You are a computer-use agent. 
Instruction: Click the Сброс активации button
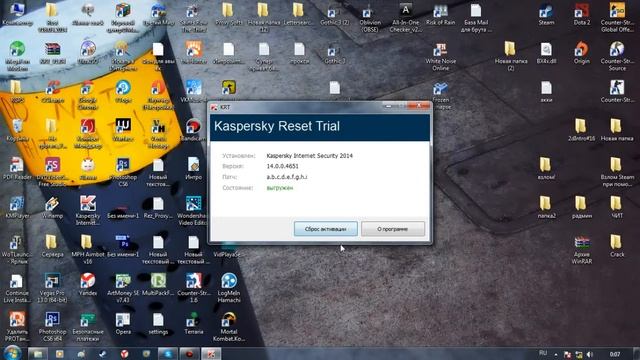pyautogui.click(x=326, y=229)
